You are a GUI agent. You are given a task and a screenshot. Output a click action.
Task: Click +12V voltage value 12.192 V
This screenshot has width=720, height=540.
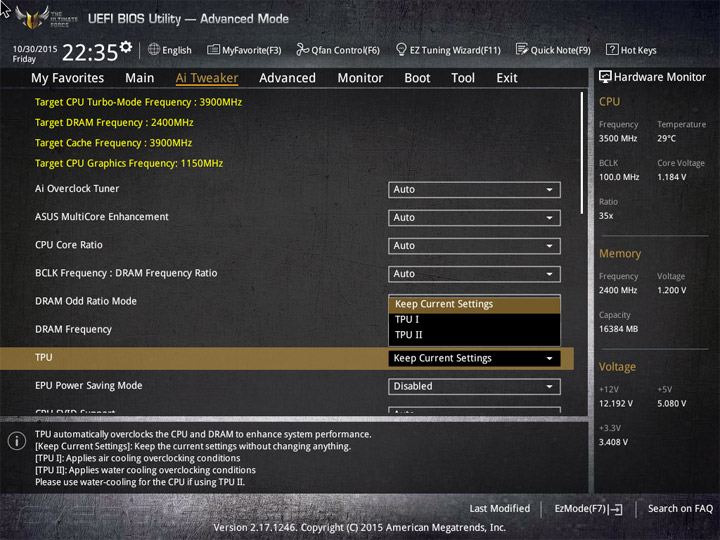(x=615, y=403)
